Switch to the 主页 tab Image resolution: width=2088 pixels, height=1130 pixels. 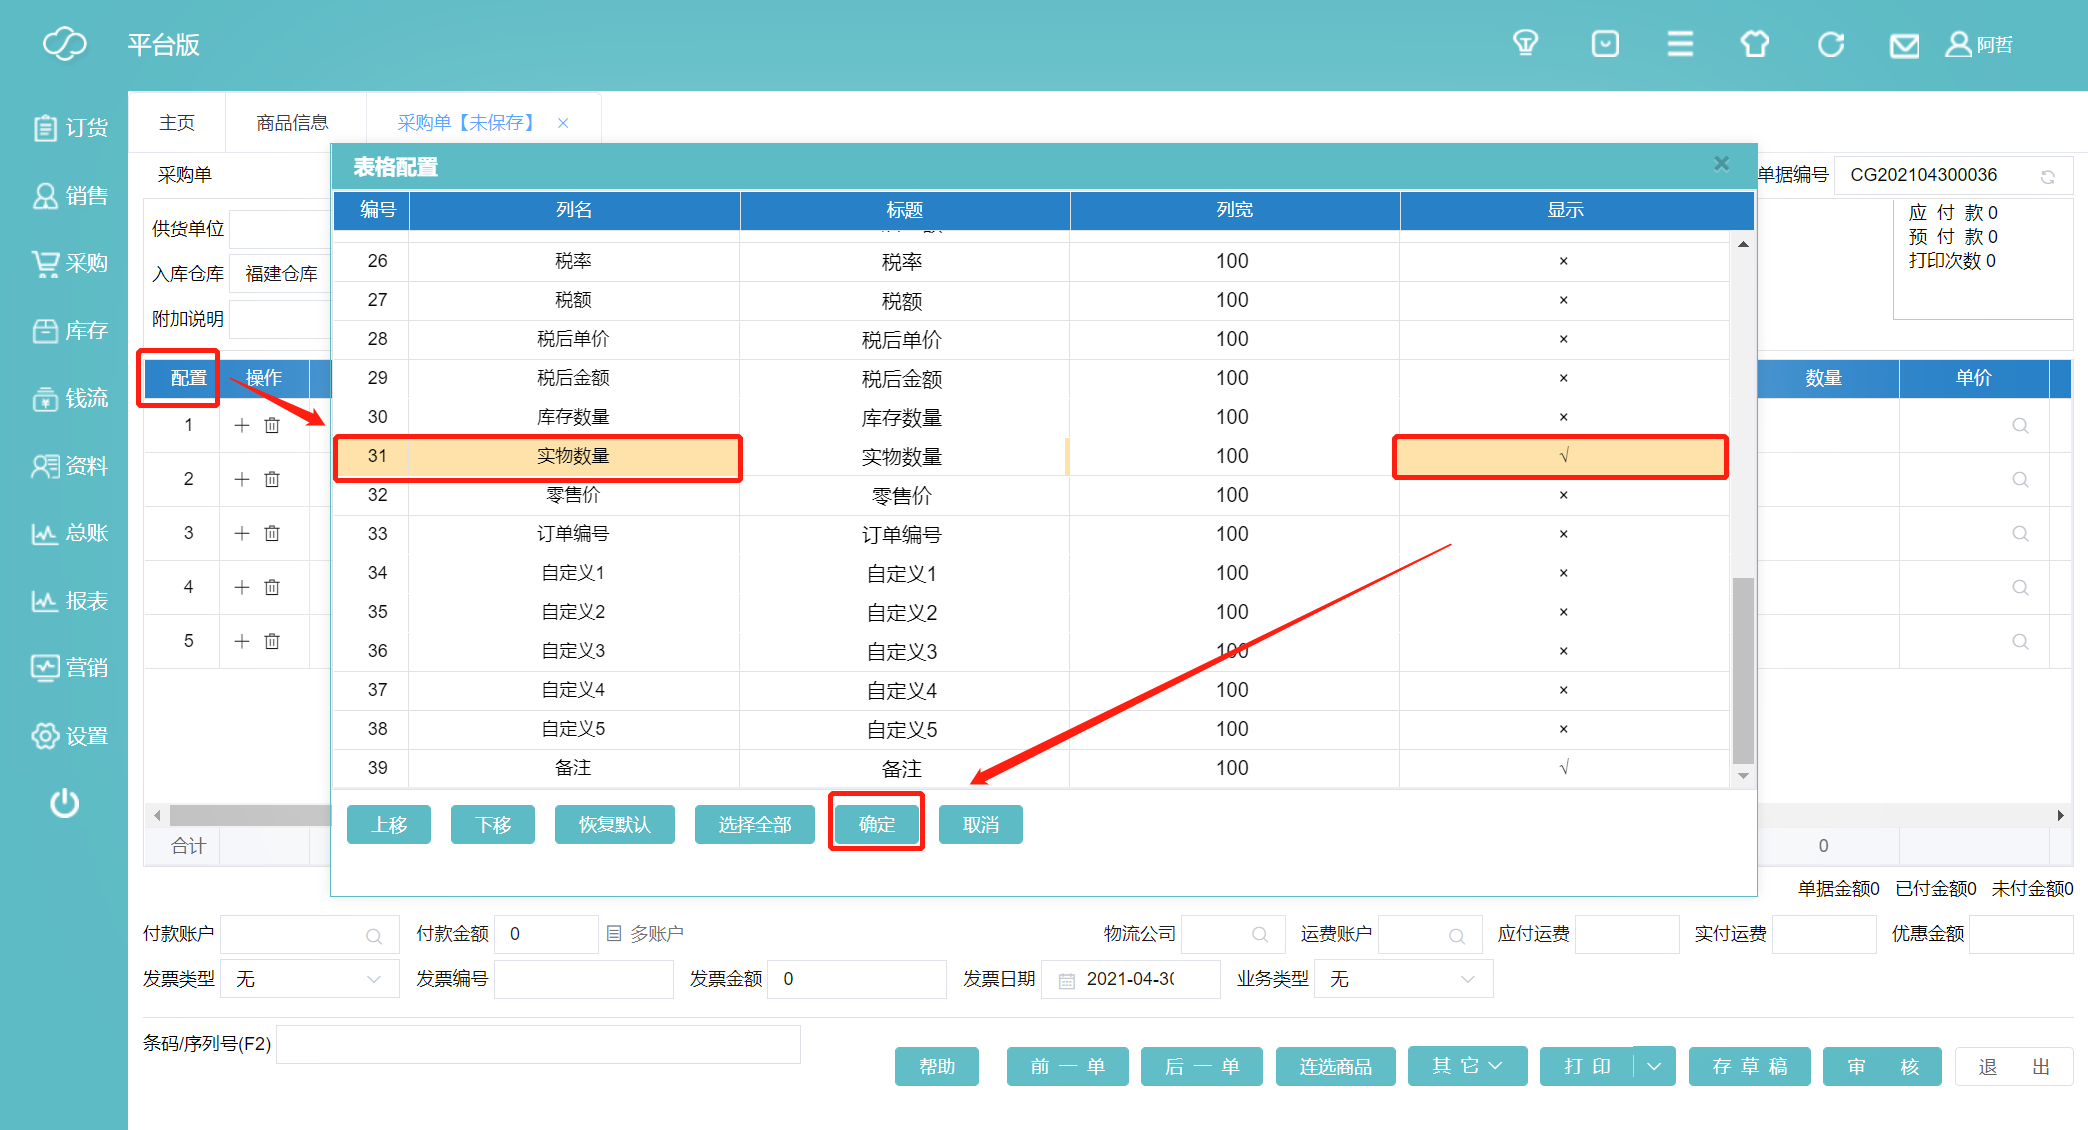(177, 123)
